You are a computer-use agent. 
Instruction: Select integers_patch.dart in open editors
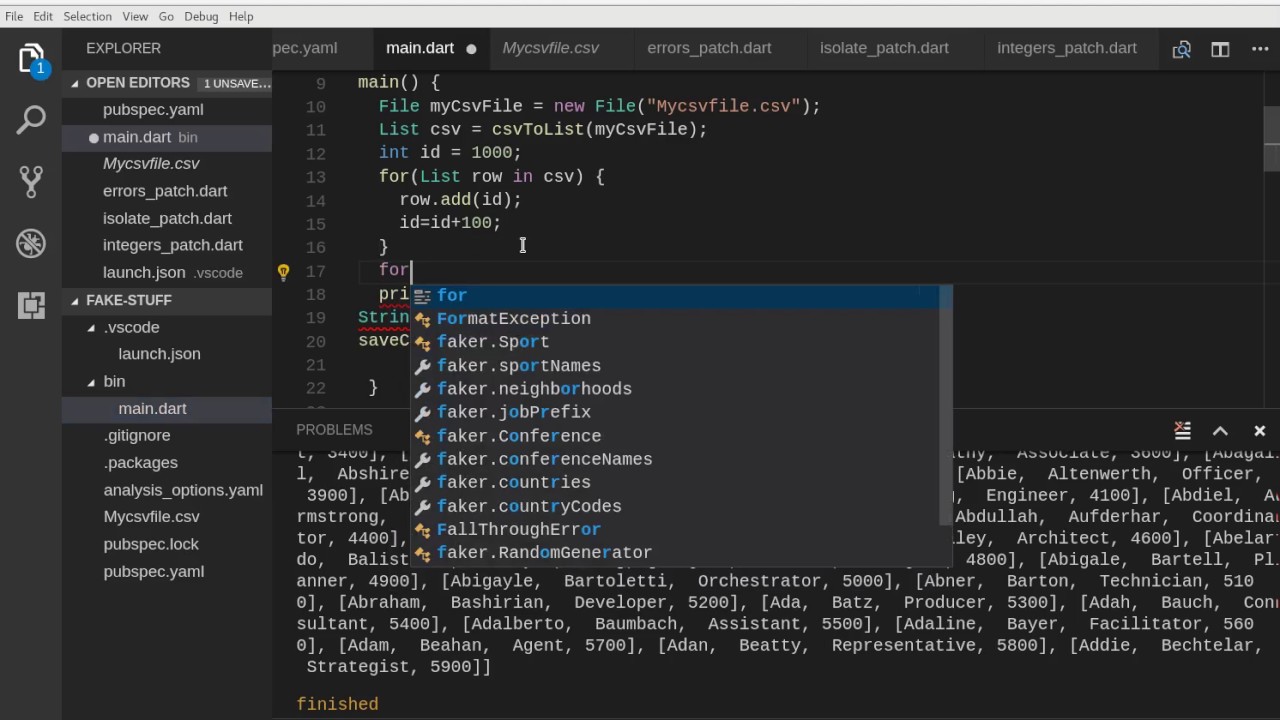click(x=167, y=245)
